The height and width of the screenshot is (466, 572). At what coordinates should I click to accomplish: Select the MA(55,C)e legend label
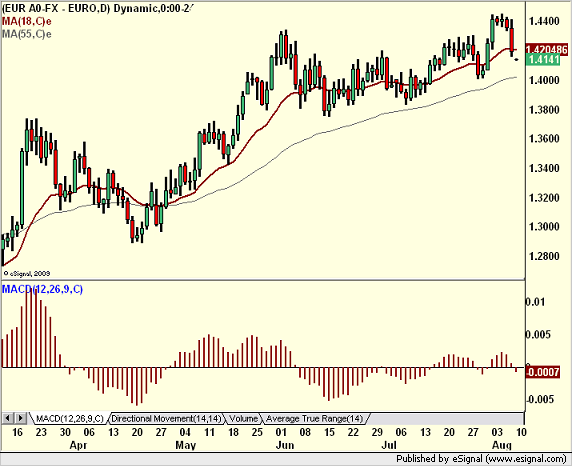coord(26,34)
